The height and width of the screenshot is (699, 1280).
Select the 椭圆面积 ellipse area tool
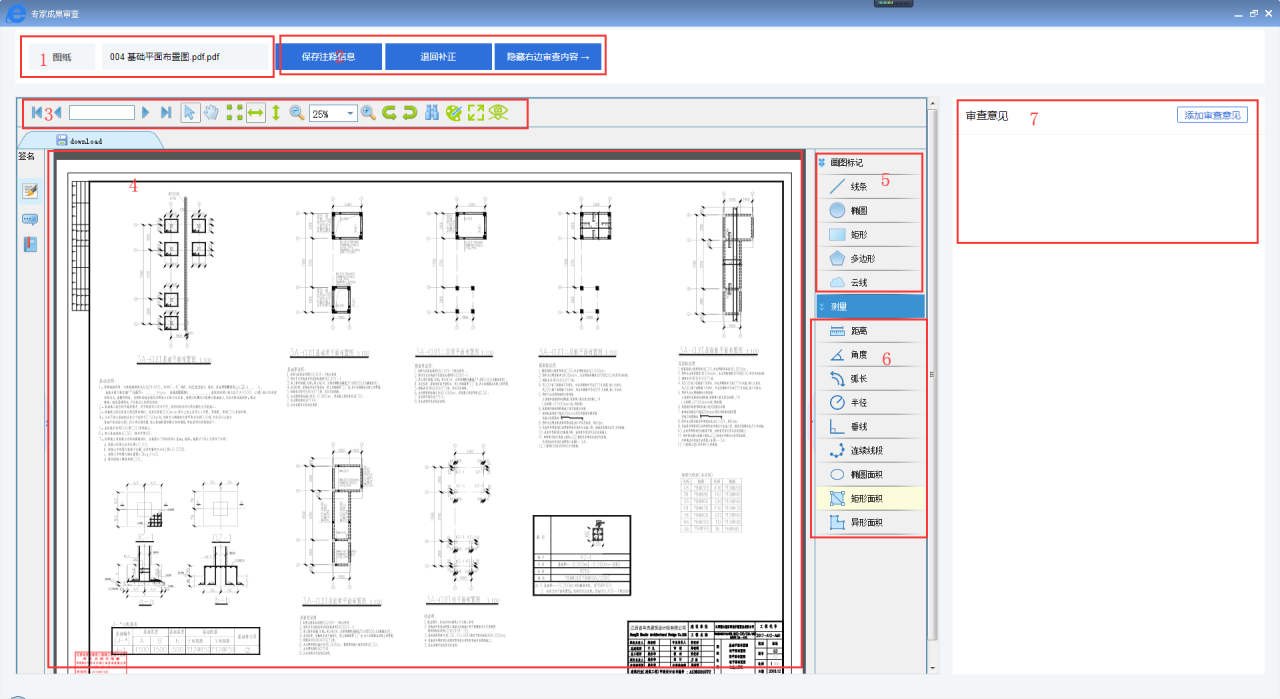[870, 475]
